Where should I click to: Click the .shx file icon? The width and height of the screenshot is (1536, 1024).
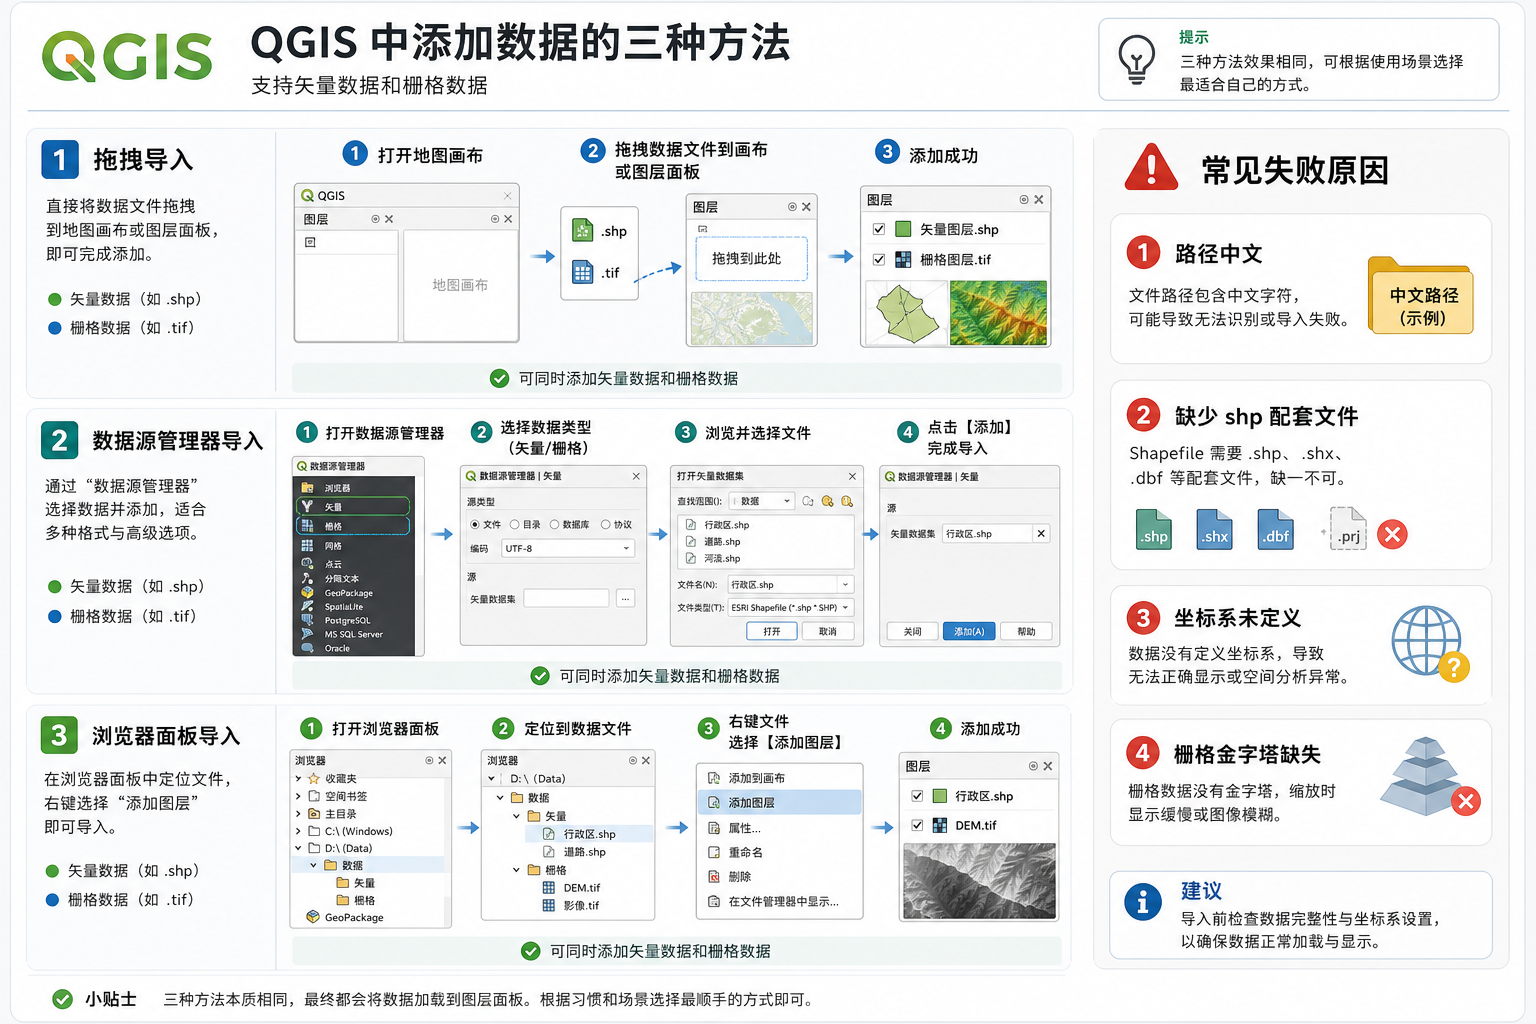pyautogui.click(x=1215, y=529)
